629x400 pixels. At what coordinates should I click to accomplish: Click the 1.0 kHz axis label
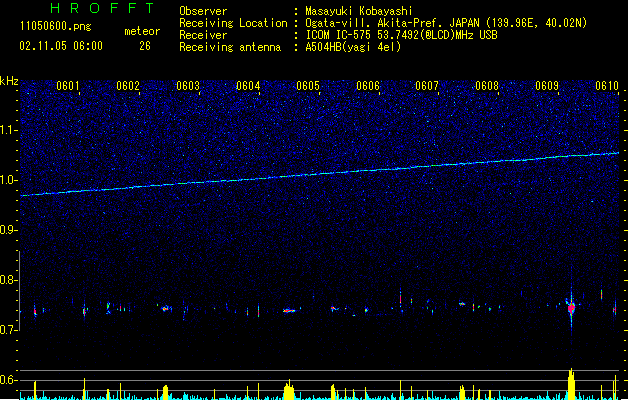click(x=9, y=180)
